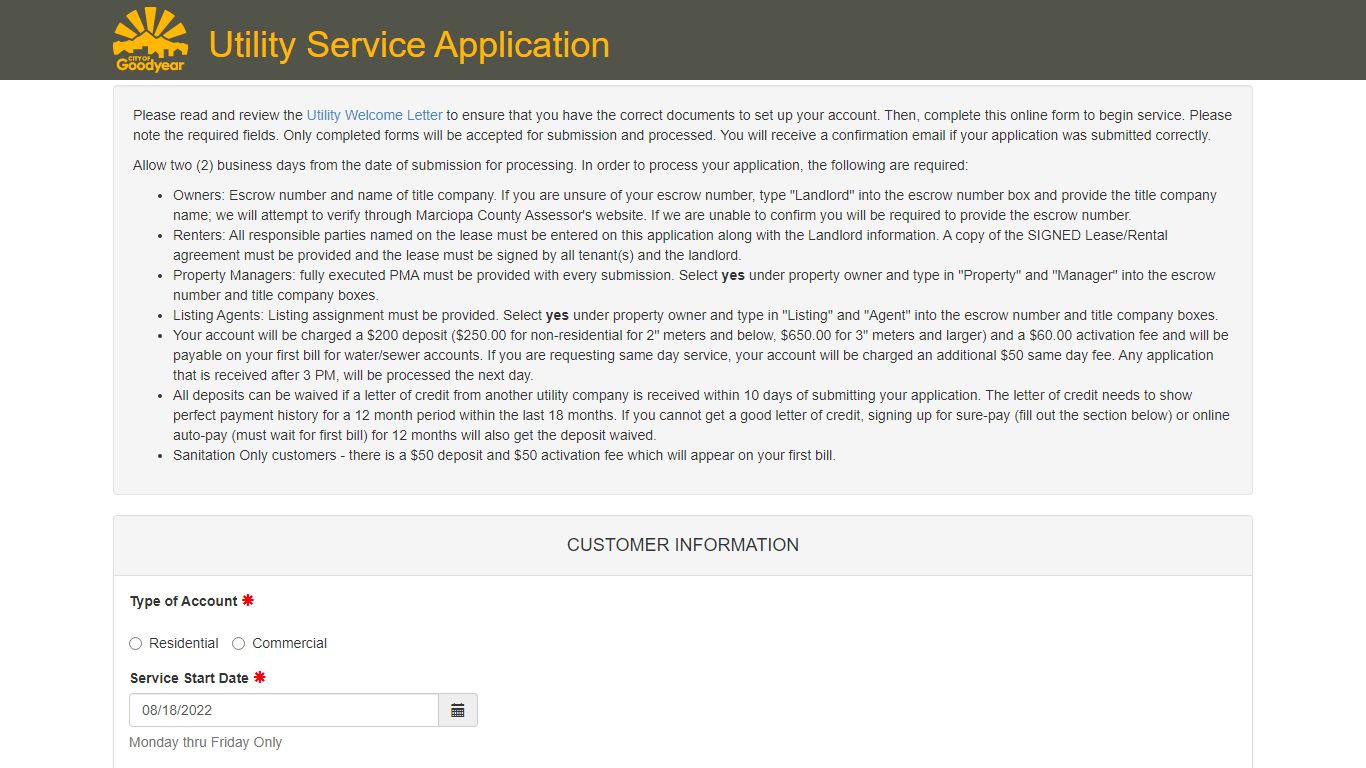1366x768 pixels.
Task: Click the Renters bullet text
Action: pos(670,245)
